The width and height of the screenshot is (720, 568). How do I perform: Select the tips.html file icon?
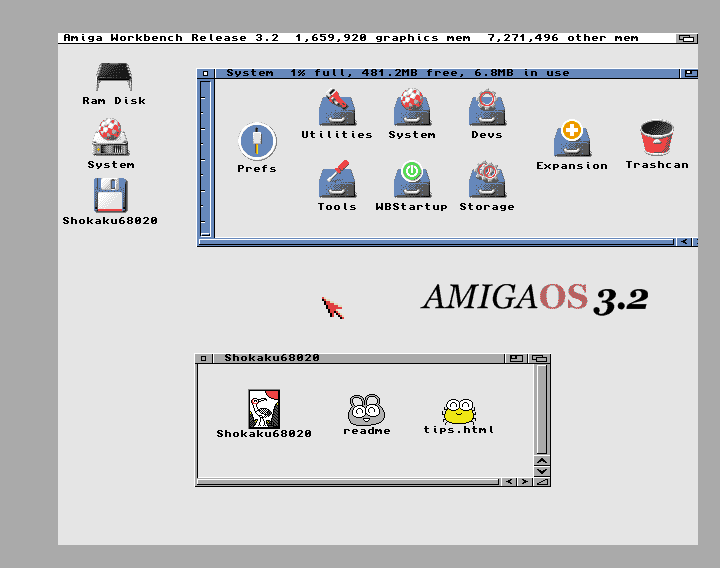point(459,416)
